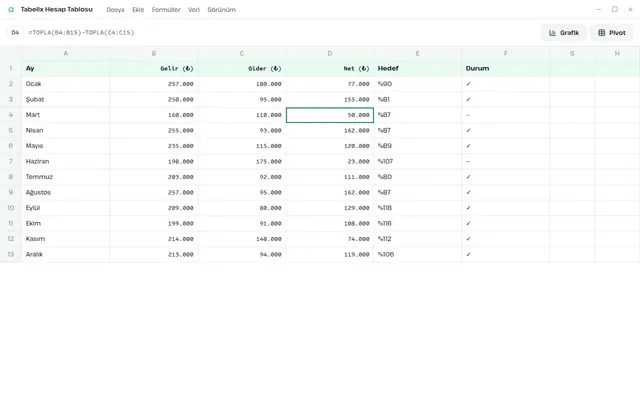Select column F header
640x400 pixels.
click(505, 53)
